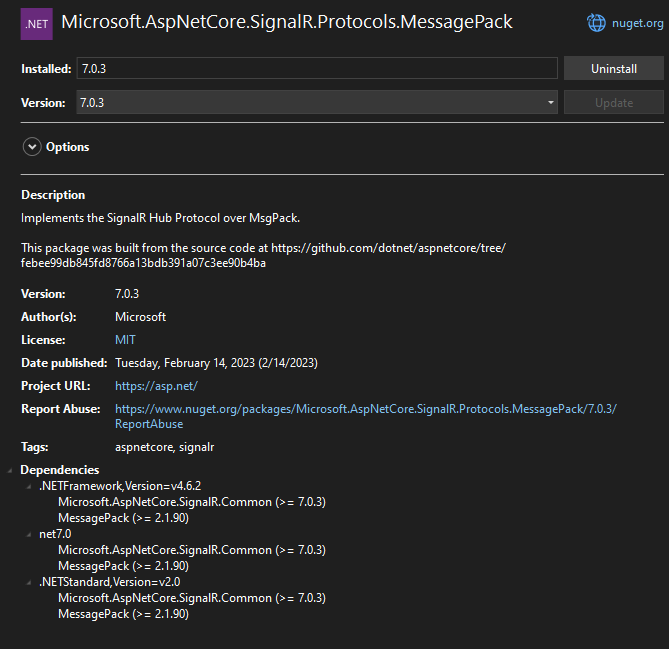Screen dimensions: 669x649
Task: Open the Report Abuse nuget.org link
Action: (x=366, y=416)
